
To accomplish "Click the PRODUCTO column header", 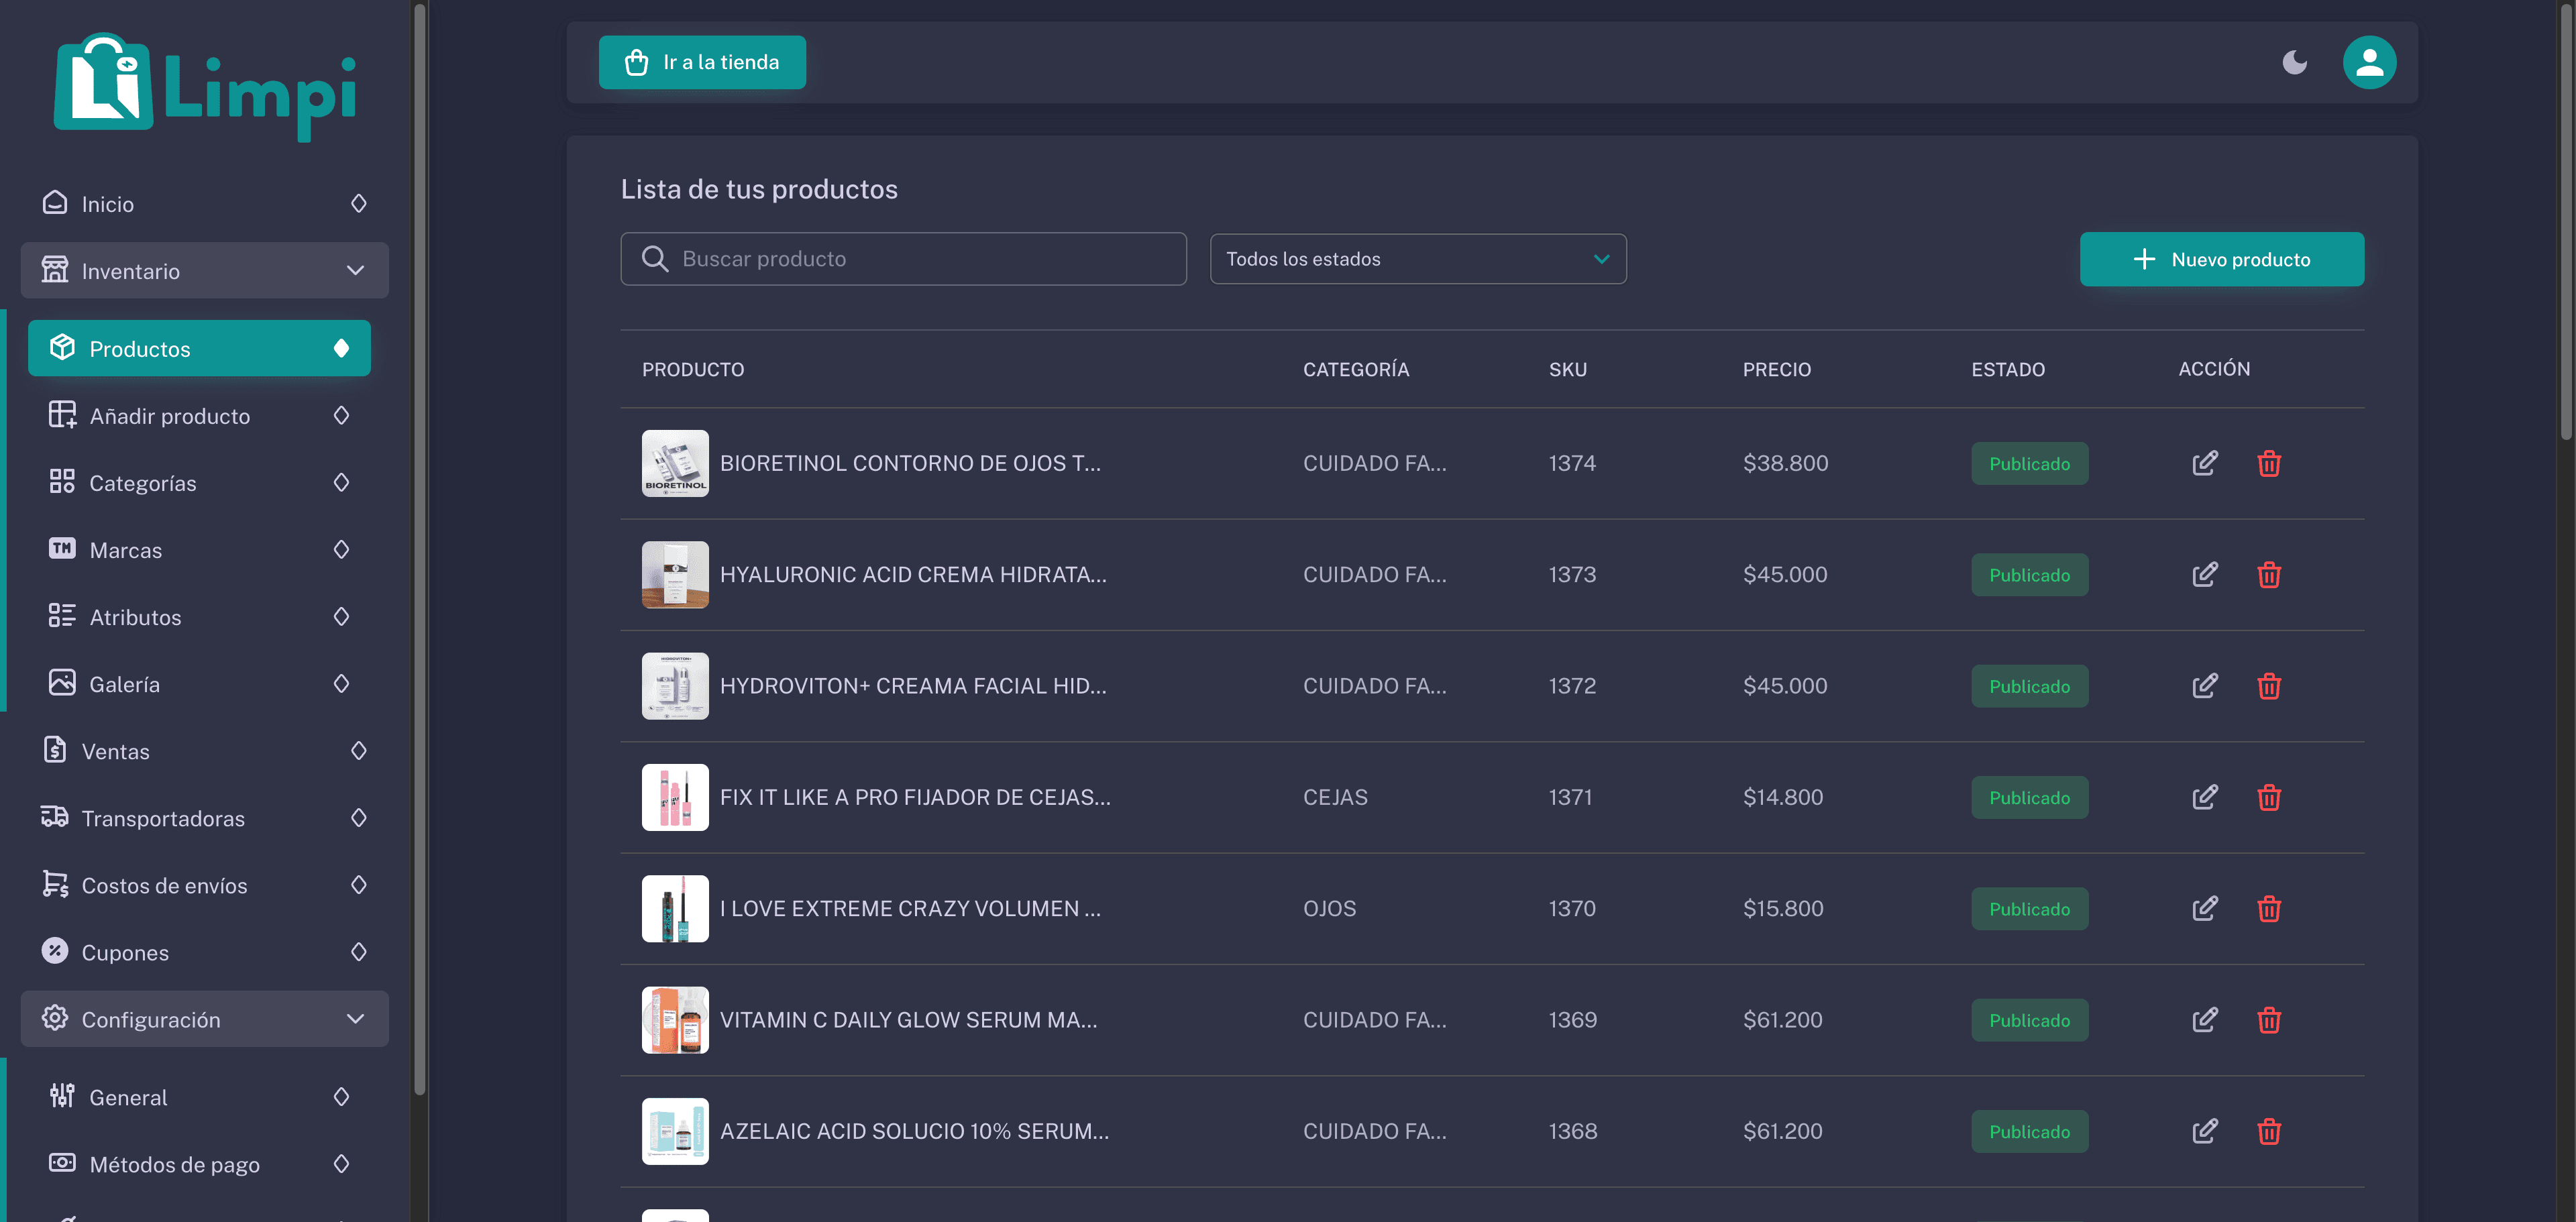I will [693, 369].
